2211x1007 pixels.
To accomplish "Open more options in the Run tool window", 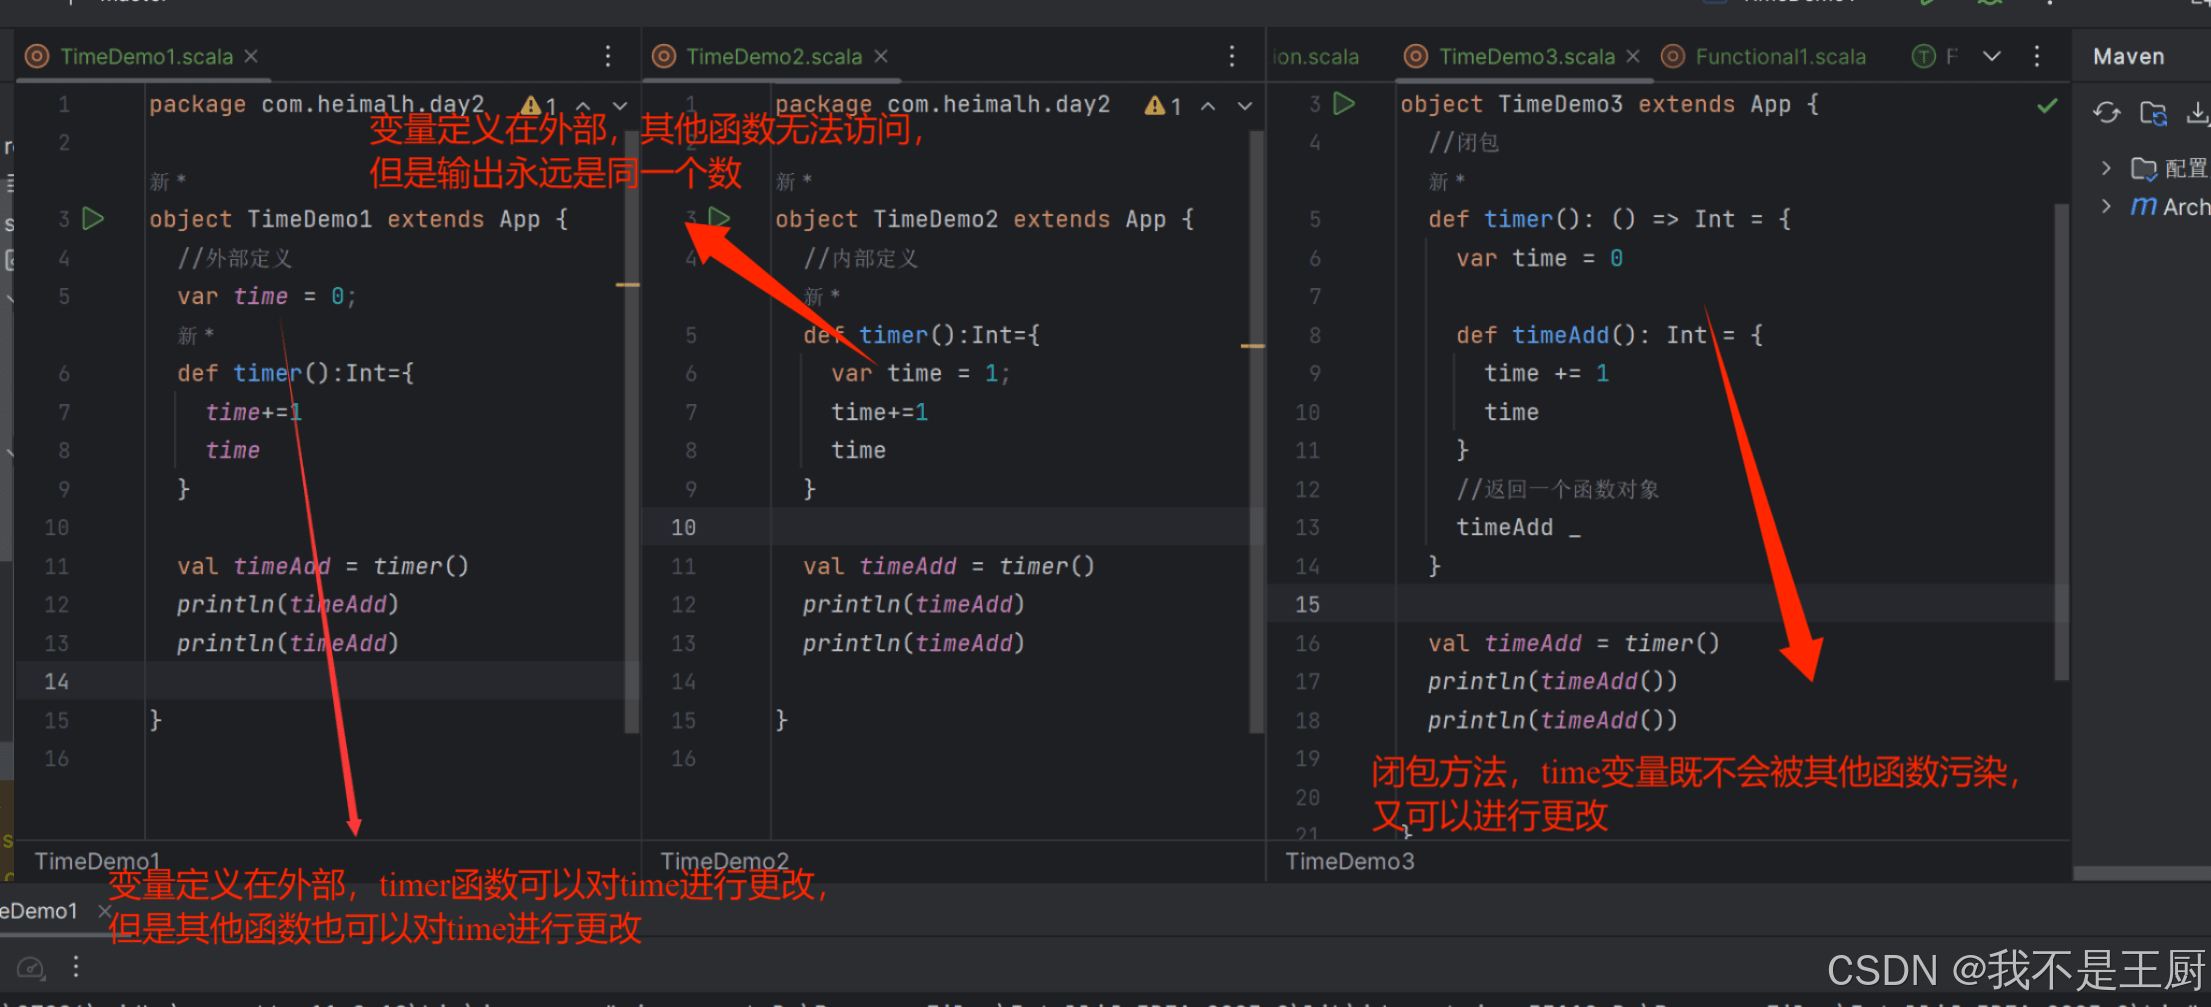I will click(x=76, y=966).
